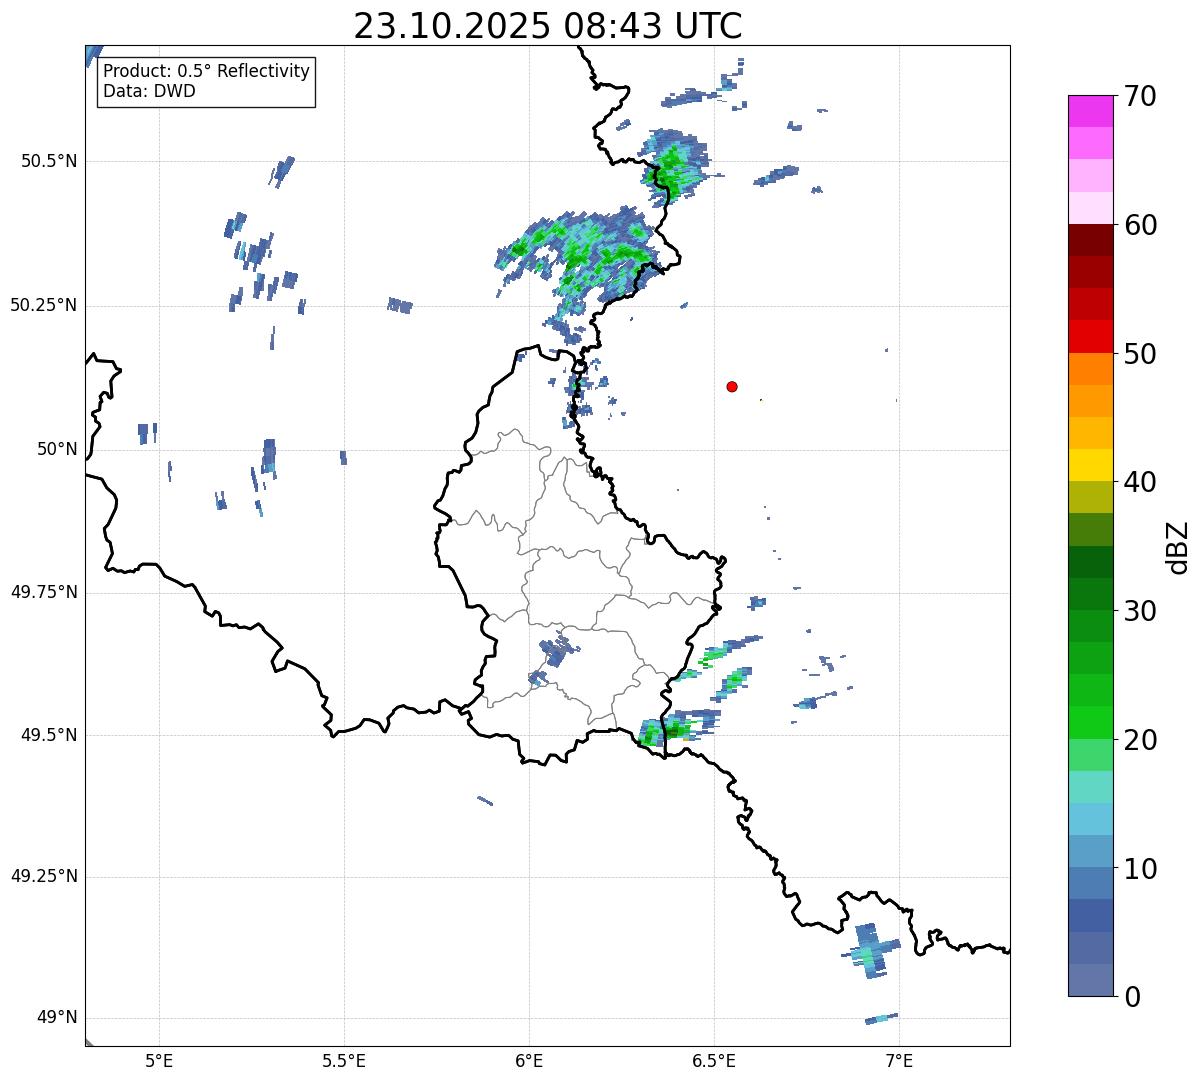Click "Product: 0.5° Reflectivity" label
Screen dimensions: 1202x1081
pyautogui.click(x=206, y=71)
